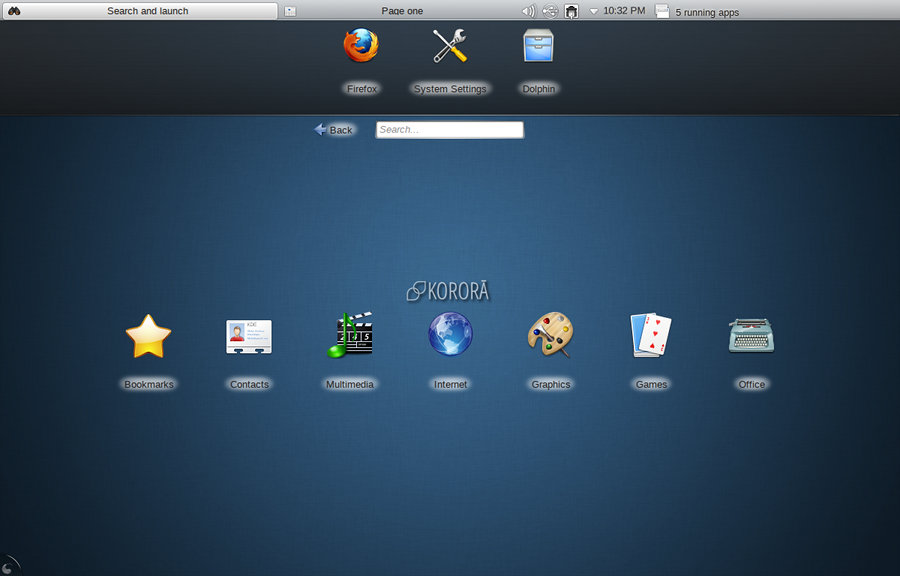The image size is (900, 576).
Task: Open the volume speaker tray icon
Action: [x=529, y=11]
